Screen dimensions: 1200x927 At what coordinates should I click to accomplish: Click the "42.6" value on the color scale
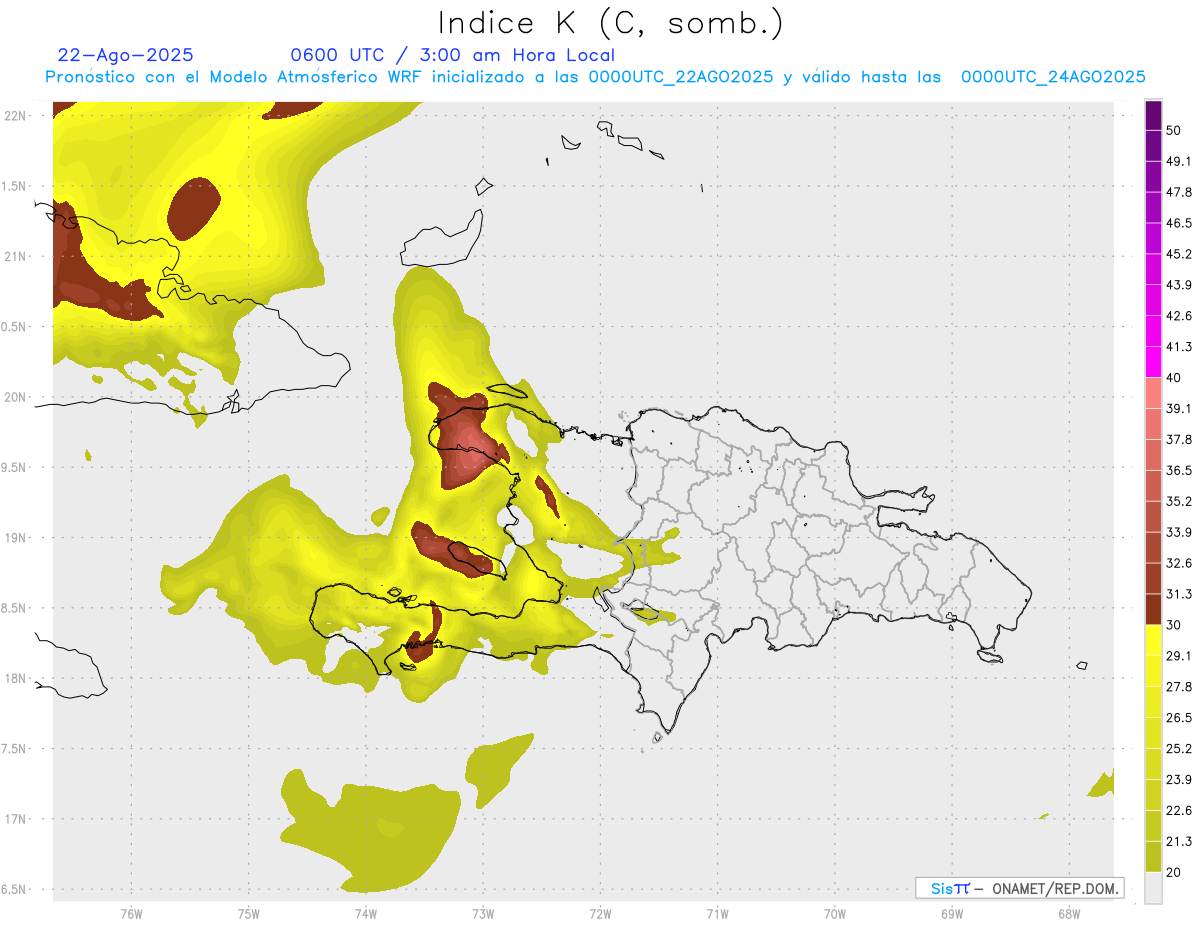tap(1179, 316)
